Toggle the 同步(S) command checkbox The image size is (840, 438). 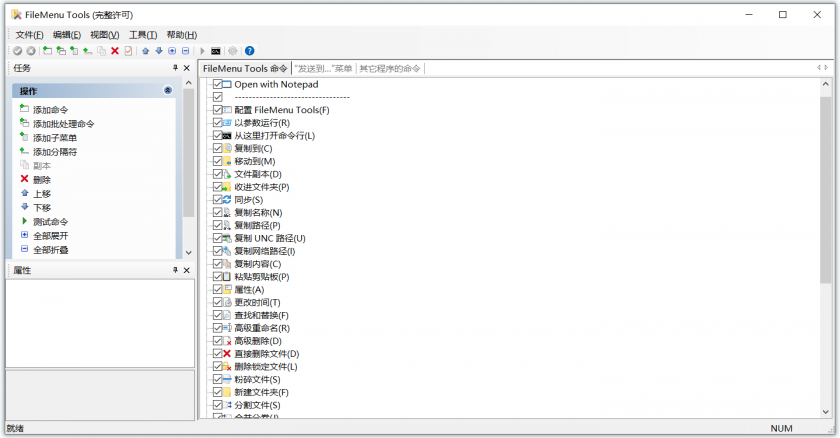pos(217,200)
